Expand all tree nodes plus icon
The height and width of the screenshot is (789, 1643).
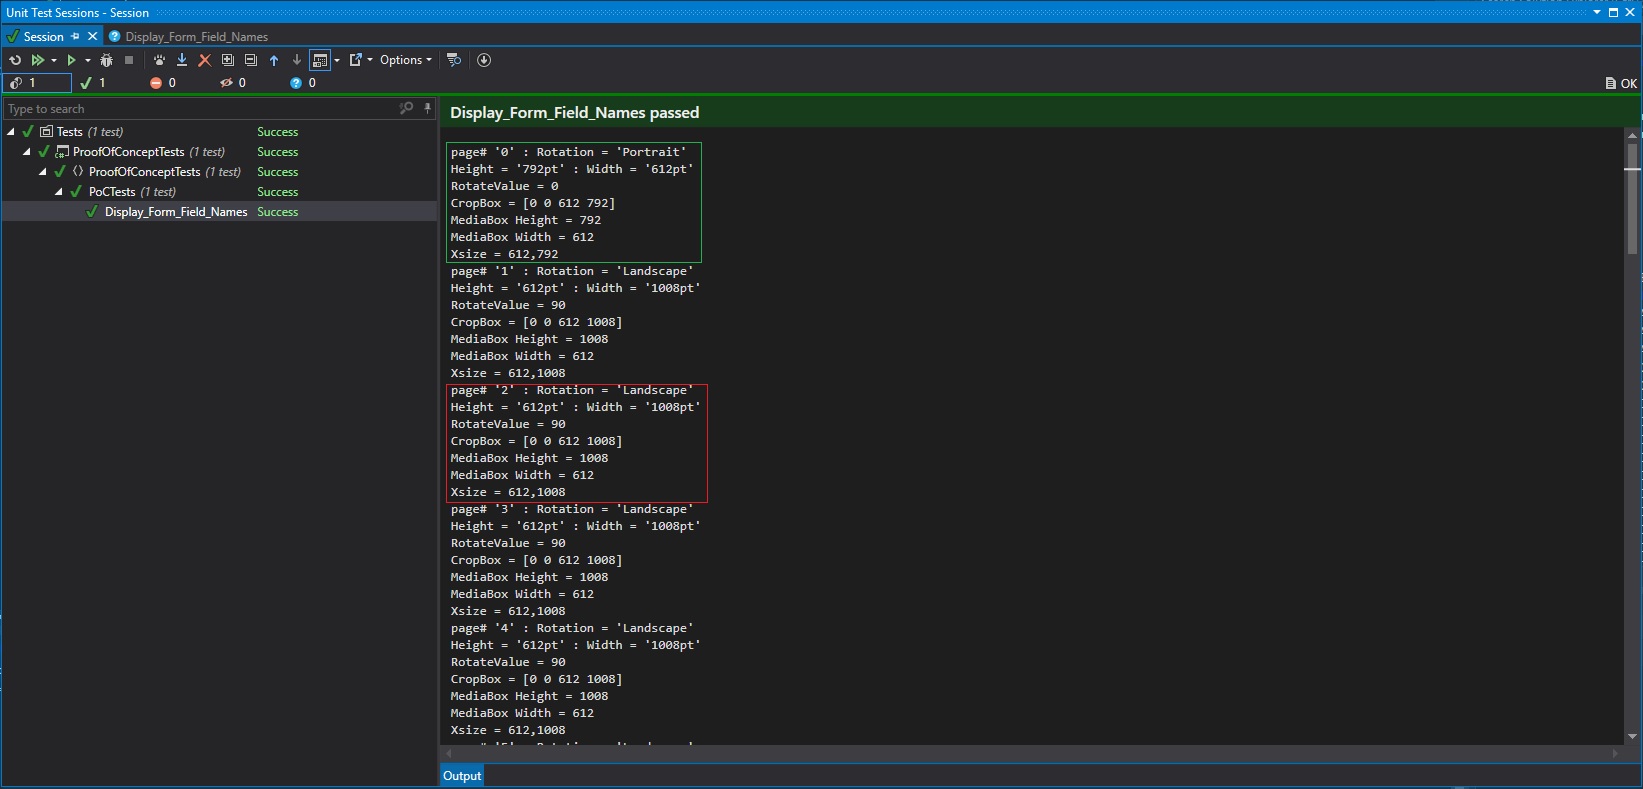pos(227,60)
